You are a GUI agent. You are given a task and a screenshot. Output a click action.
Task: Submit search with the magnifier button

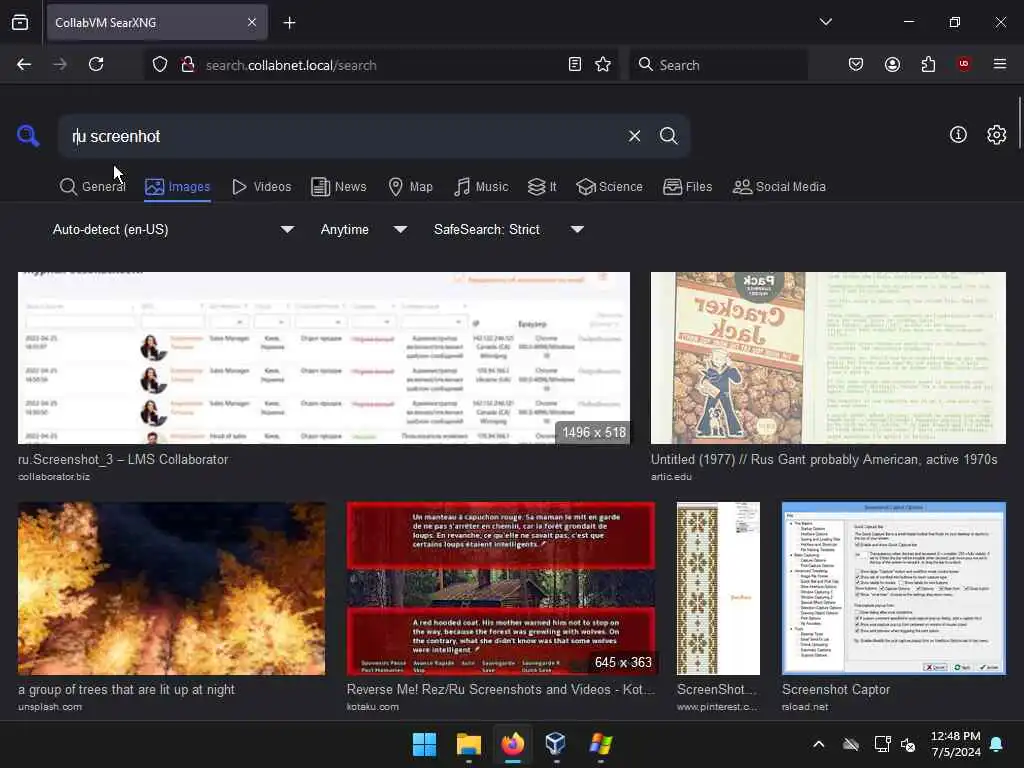(x=669, y=136)
